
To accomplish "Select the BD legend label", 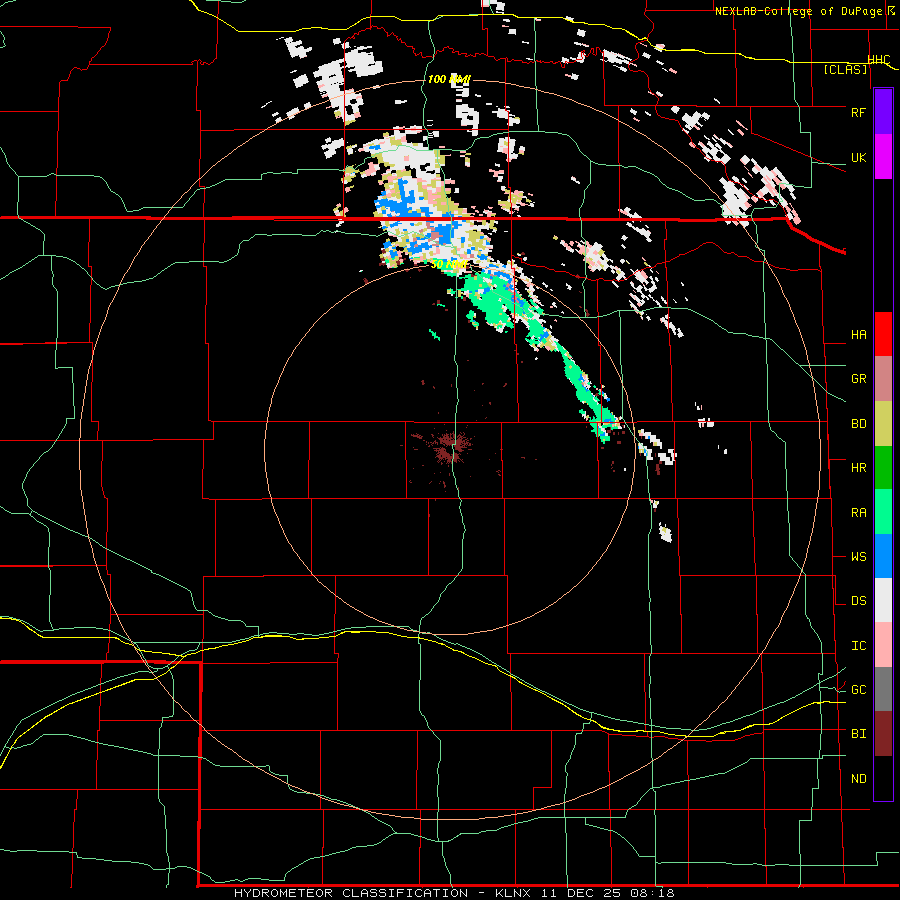I will [858, 424].
